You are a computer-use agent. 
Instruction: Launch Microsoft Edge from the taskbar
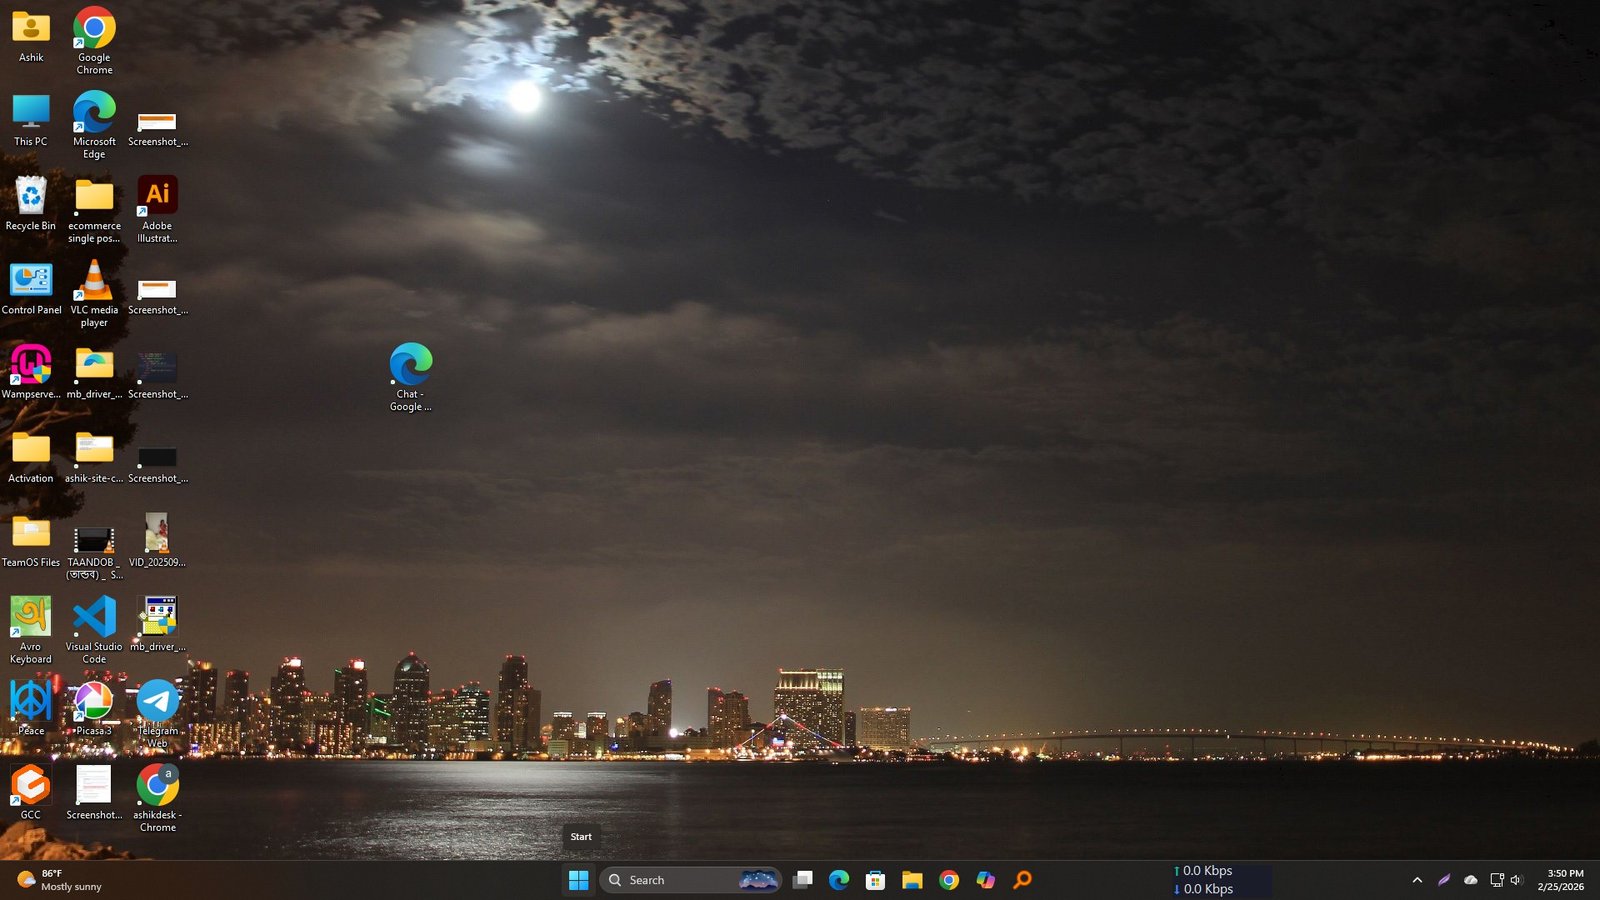[x=839, y=880]
